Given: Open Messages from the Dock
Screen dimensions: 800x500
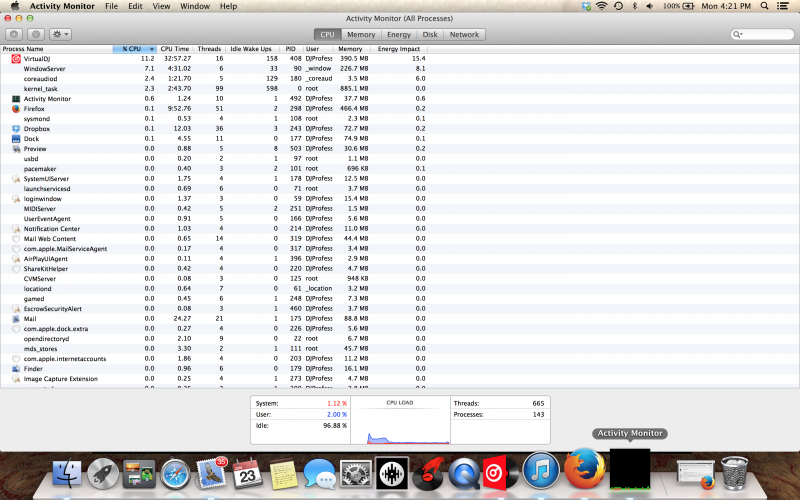Looking at the screenshot, I should [320, 474].
